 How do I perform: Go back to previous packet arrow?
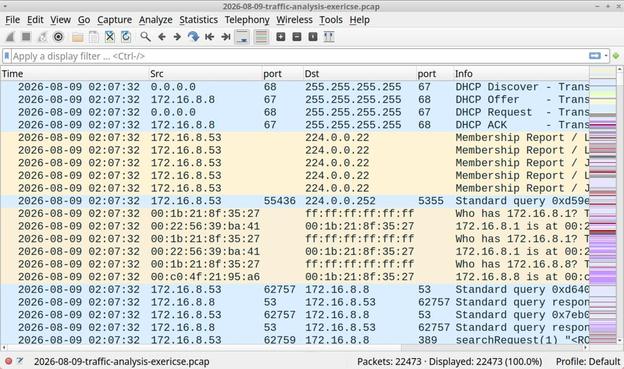pos(162,37)
